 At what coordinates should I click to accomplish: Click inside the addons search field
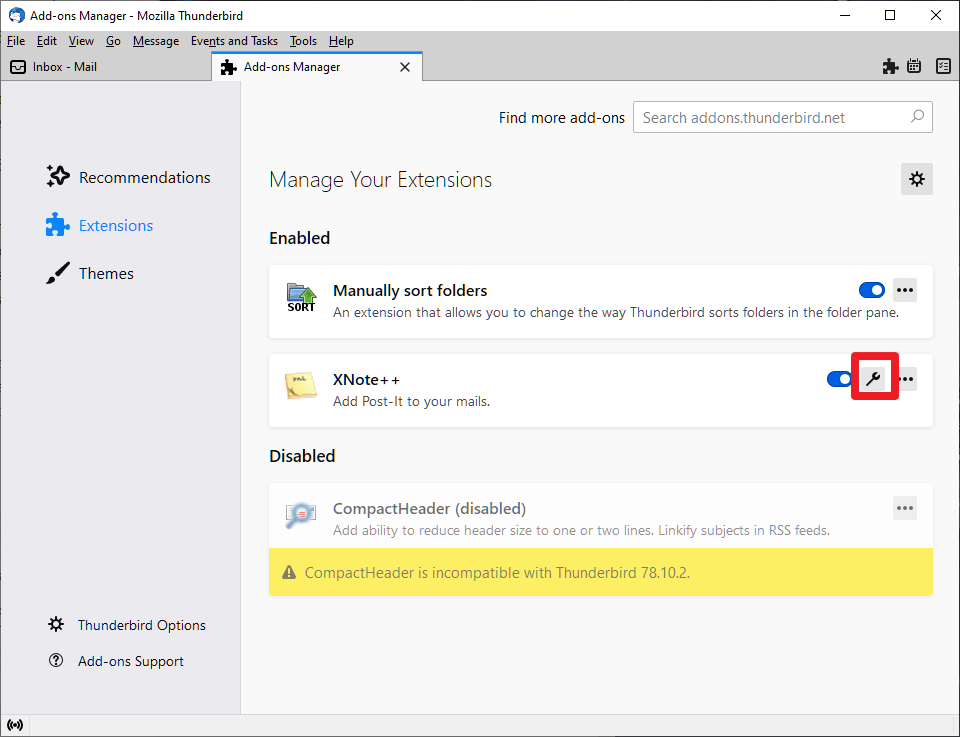[x=782, y=117]
